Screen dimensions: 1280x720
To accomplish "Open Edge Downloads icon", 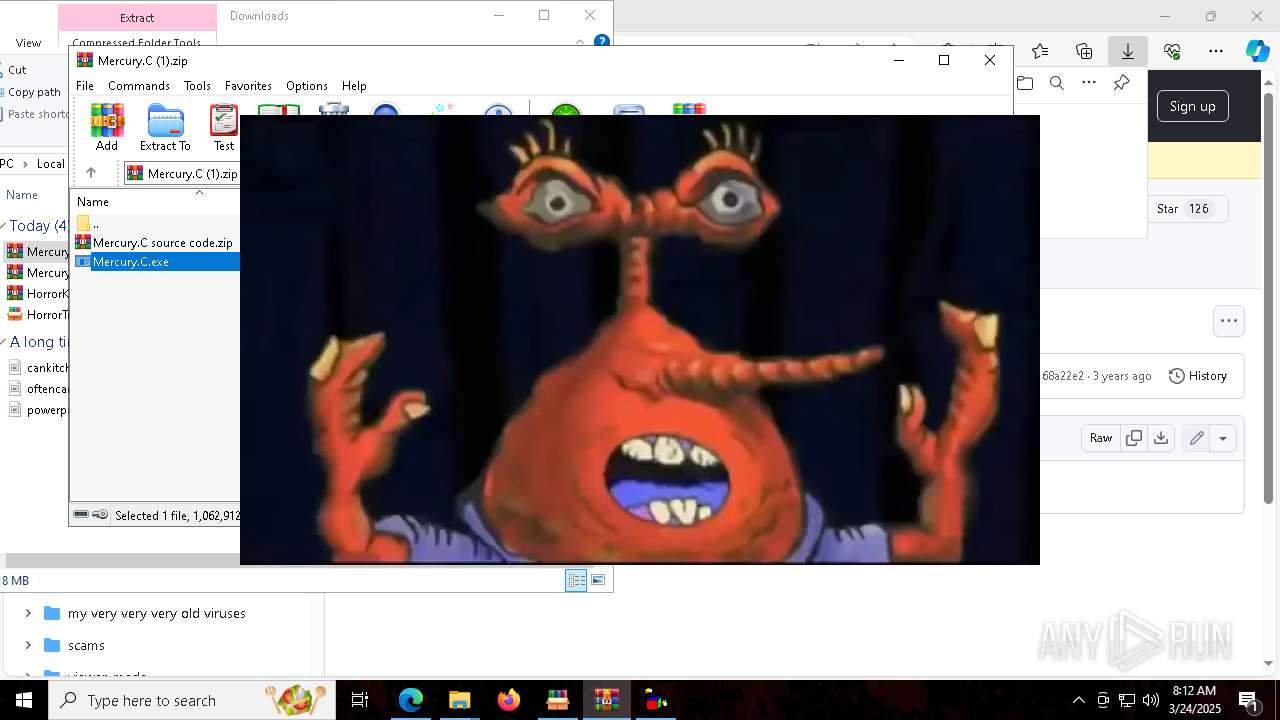I will click(1128, 51).
